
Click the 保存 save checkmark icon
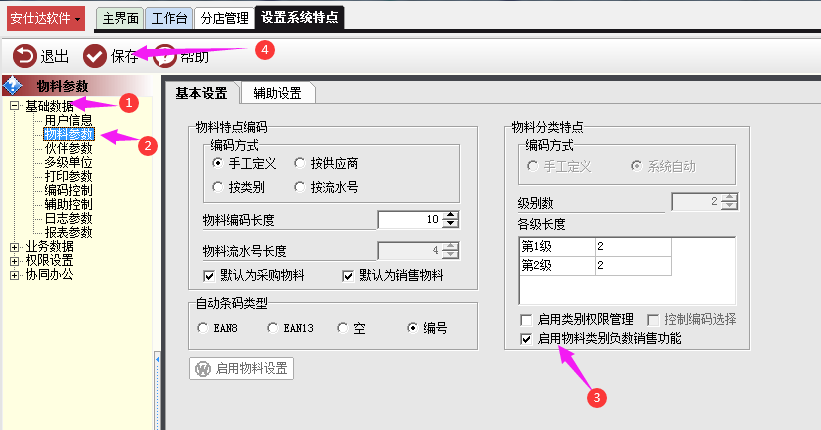pos(95,56)
